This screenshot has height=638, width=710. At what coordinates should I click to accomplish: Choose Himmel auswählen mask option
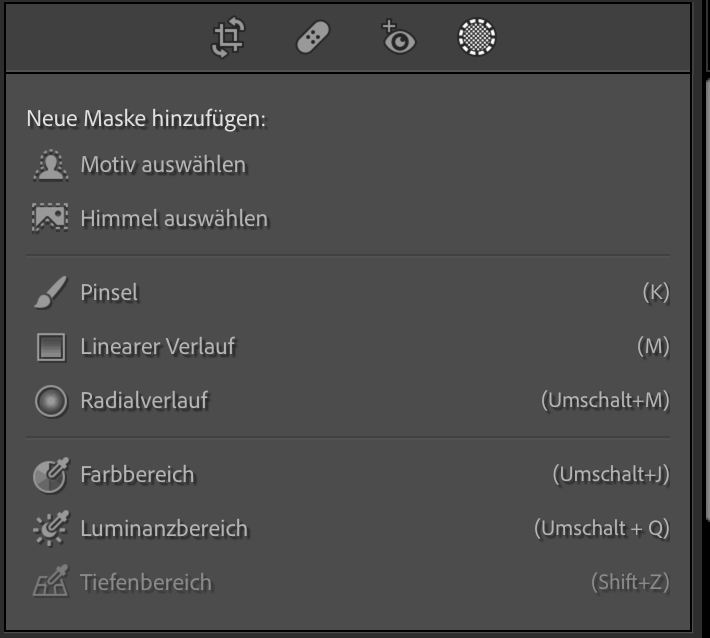(x=348, y=219)
